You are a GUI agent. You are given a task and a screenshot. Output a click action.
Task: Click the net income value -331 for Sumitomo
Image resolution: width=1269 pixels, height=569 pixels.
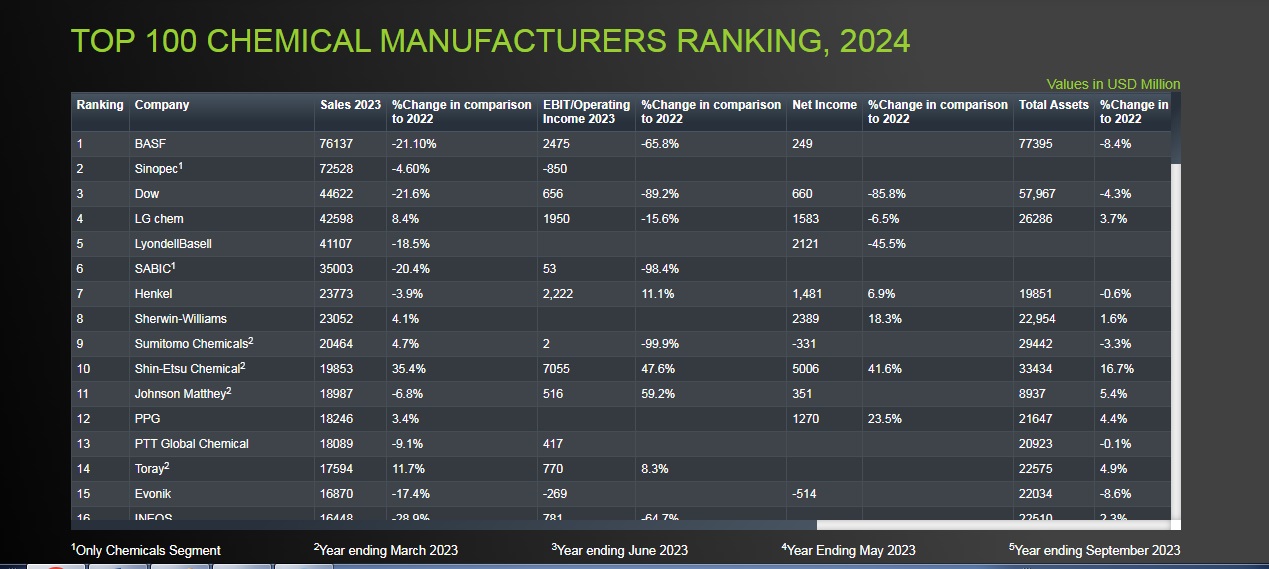click(804, 344)
